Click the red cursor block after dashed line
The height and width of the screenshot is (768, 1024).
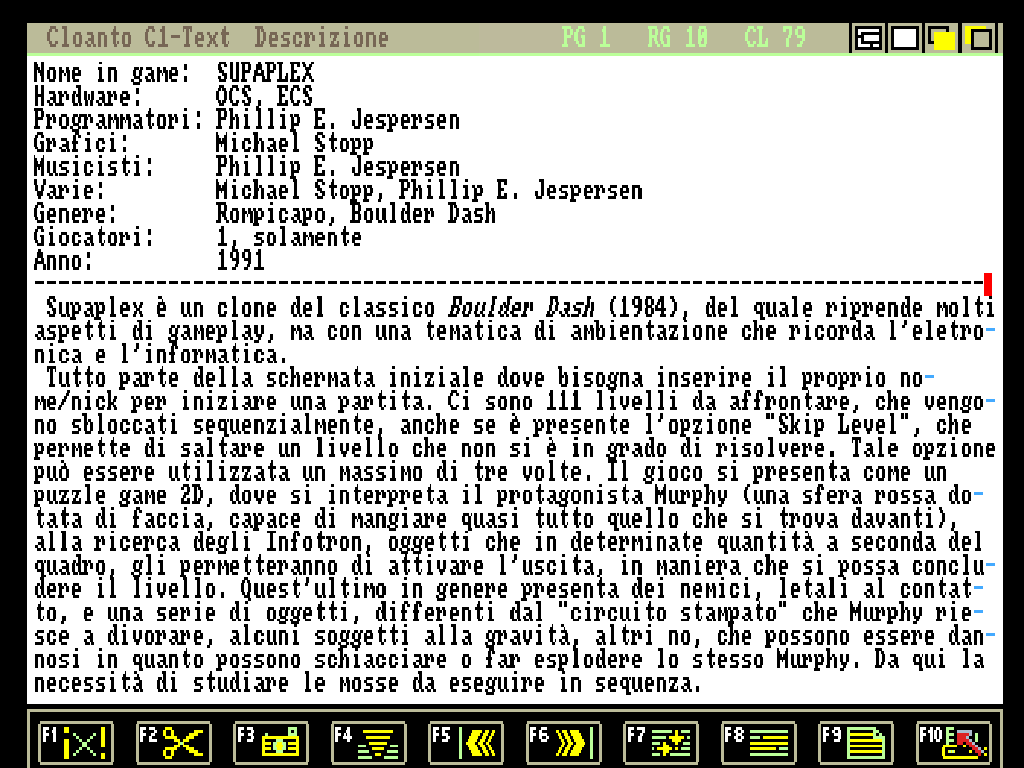[x=988, y=284]
